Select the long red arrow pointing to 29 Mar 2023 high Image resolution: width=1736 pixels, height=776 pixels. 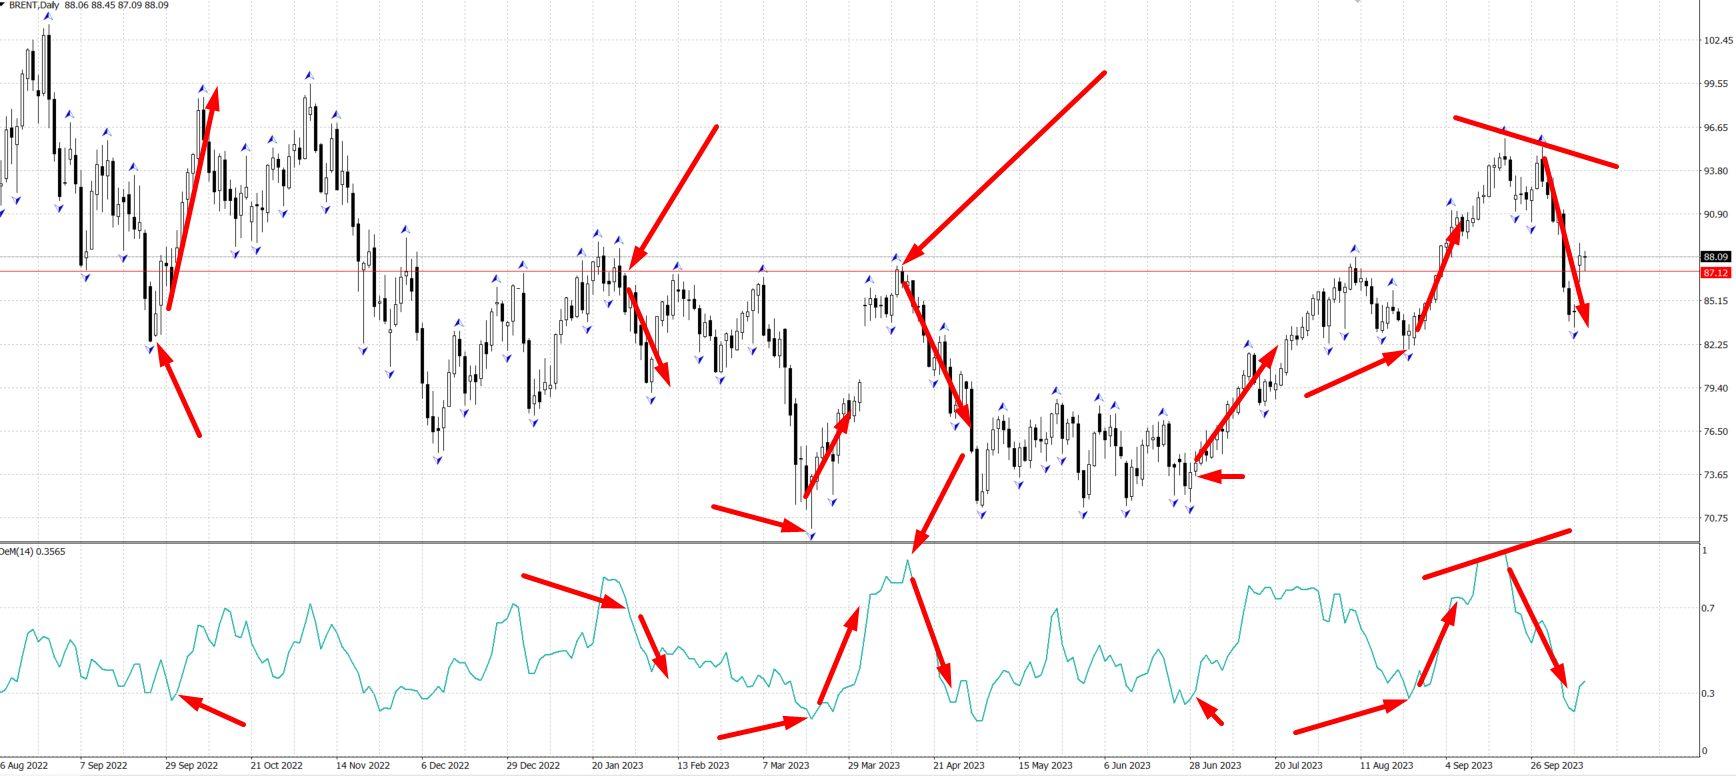[x=1005, y=166]
